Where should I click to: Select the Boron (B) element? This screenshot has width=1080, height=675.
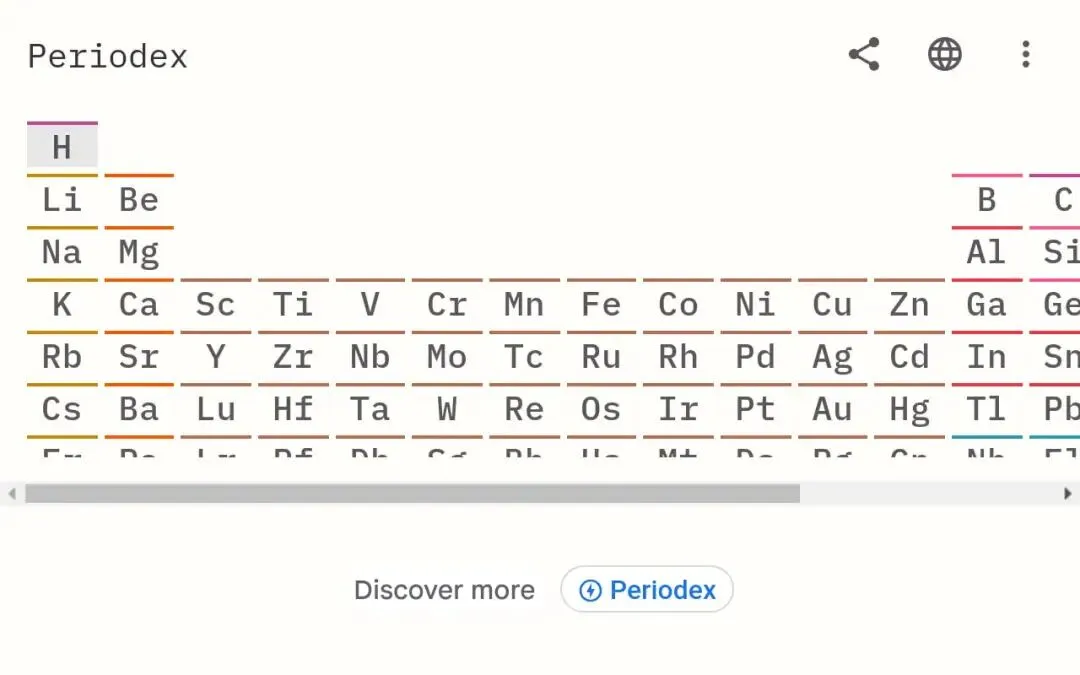pyautogui.click(x=987, y=200)
